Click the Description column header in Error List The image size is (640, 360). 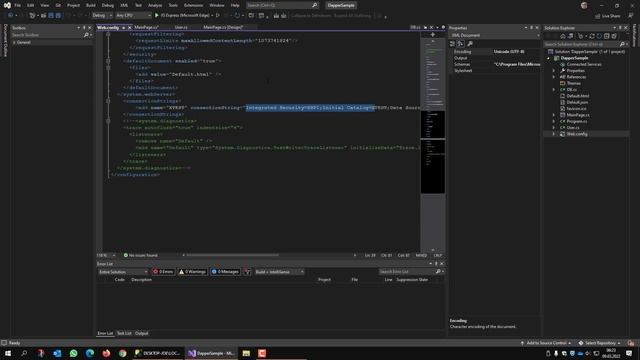click(142, 280)
